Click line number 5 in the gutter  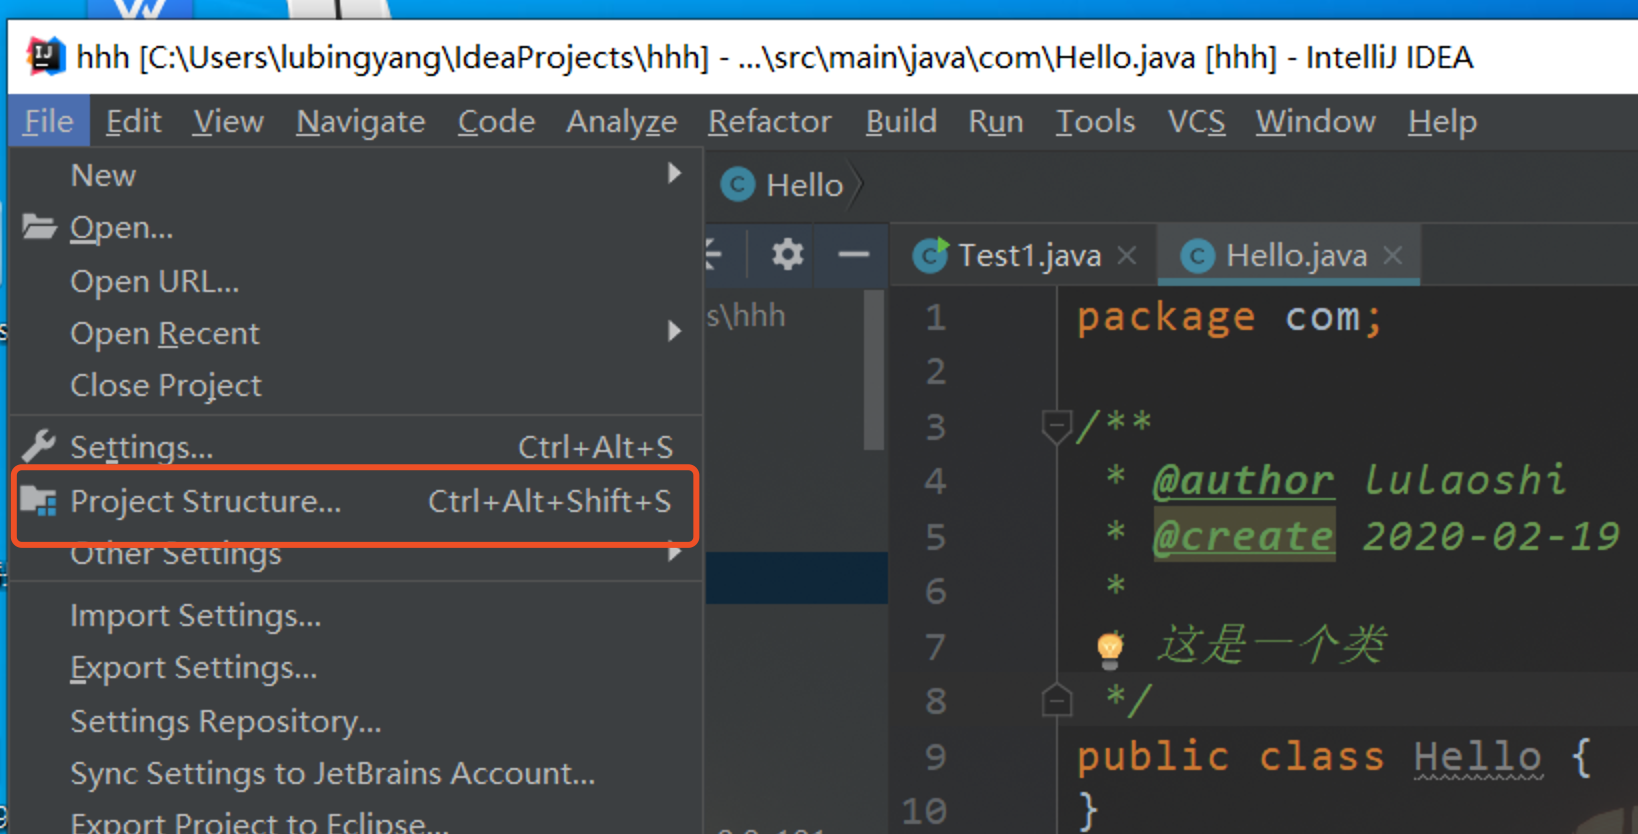click(935, 537)
